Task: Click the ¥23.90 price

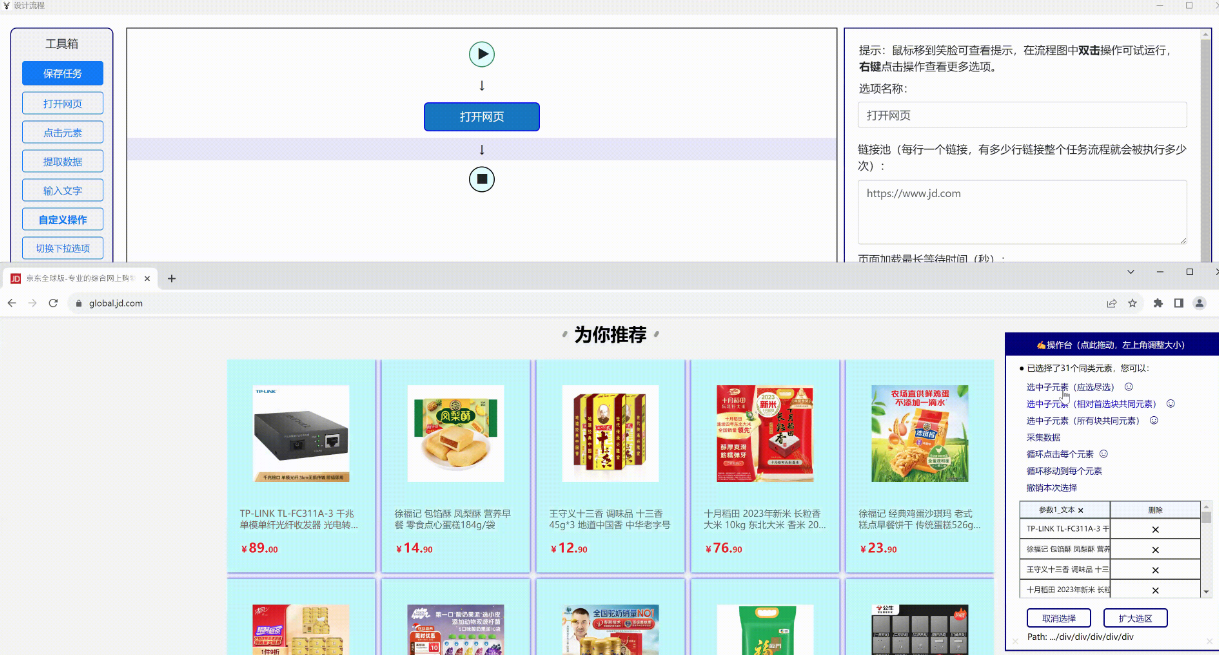Action: click(879, 548)
